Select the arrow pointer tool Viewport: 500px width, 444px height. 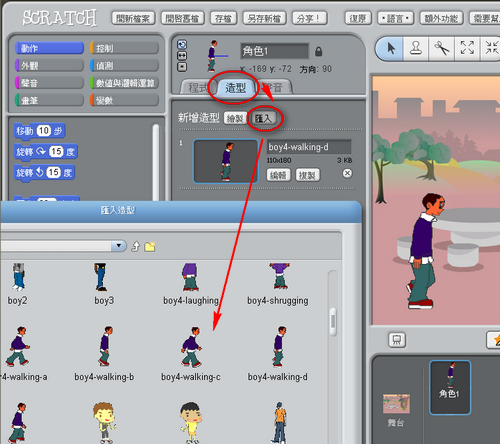(x=391, y=48)
